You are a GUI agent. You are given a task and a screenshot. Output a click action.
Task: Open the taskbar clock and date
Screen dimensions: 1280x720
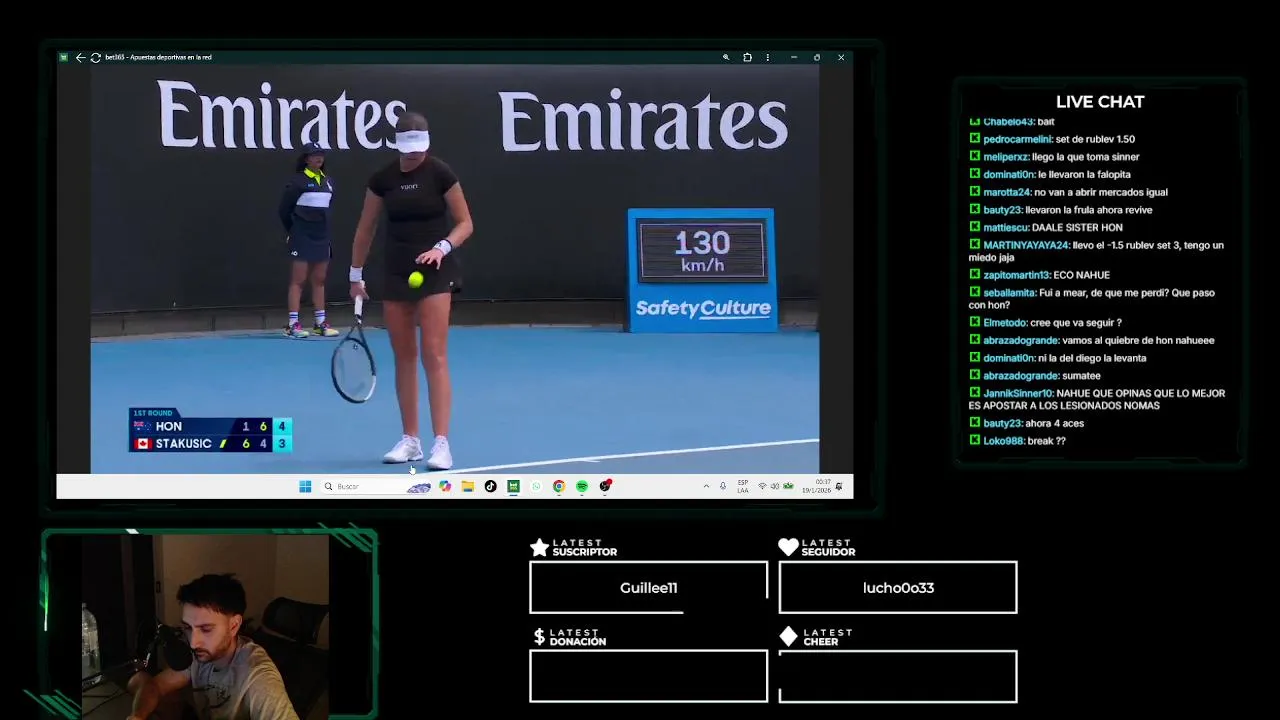pos(816,486)
